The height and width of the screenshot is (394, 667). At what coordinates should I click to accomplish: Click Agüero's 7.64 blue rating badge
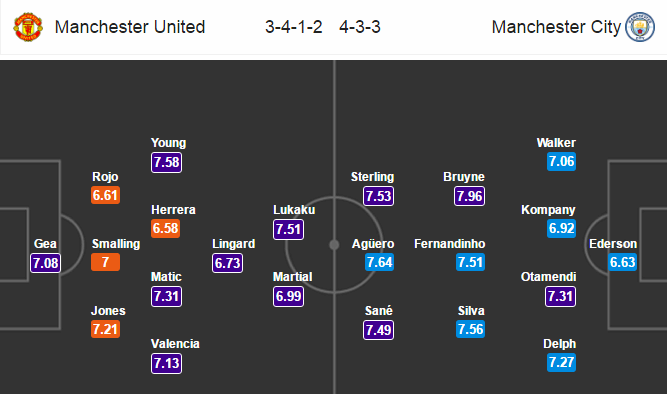tap(379, 262)
